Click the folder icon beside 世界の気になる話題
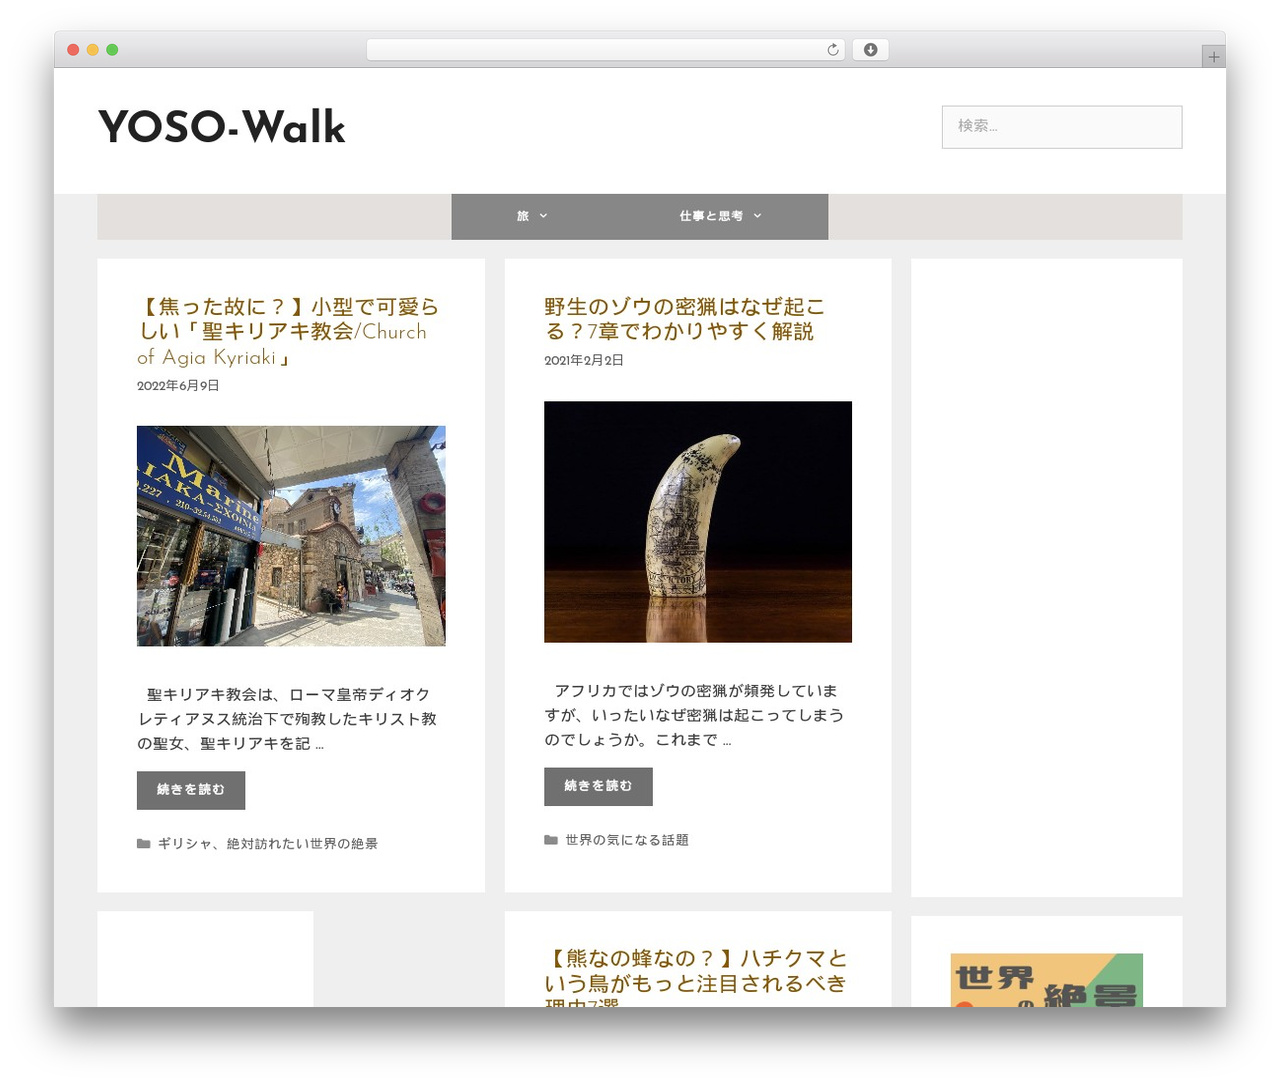The height and width of the screenshot is (1084, 1280). point(551,840)
